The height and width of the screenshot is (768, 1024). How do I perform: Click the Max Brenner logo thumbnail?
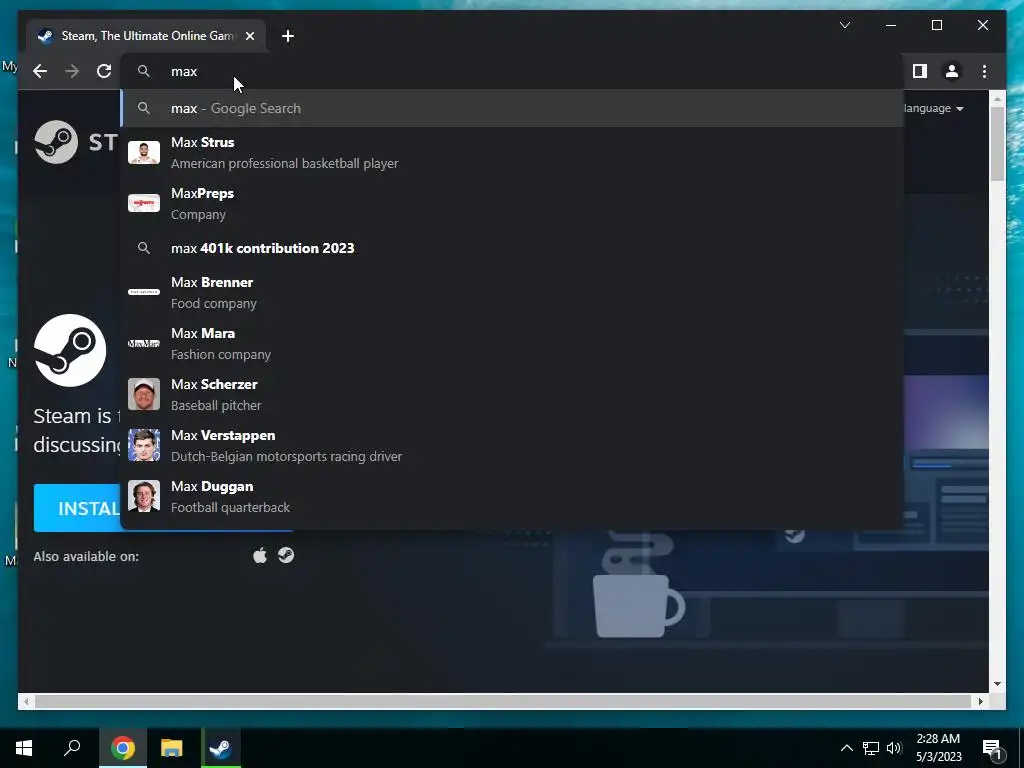pos(144,292)
